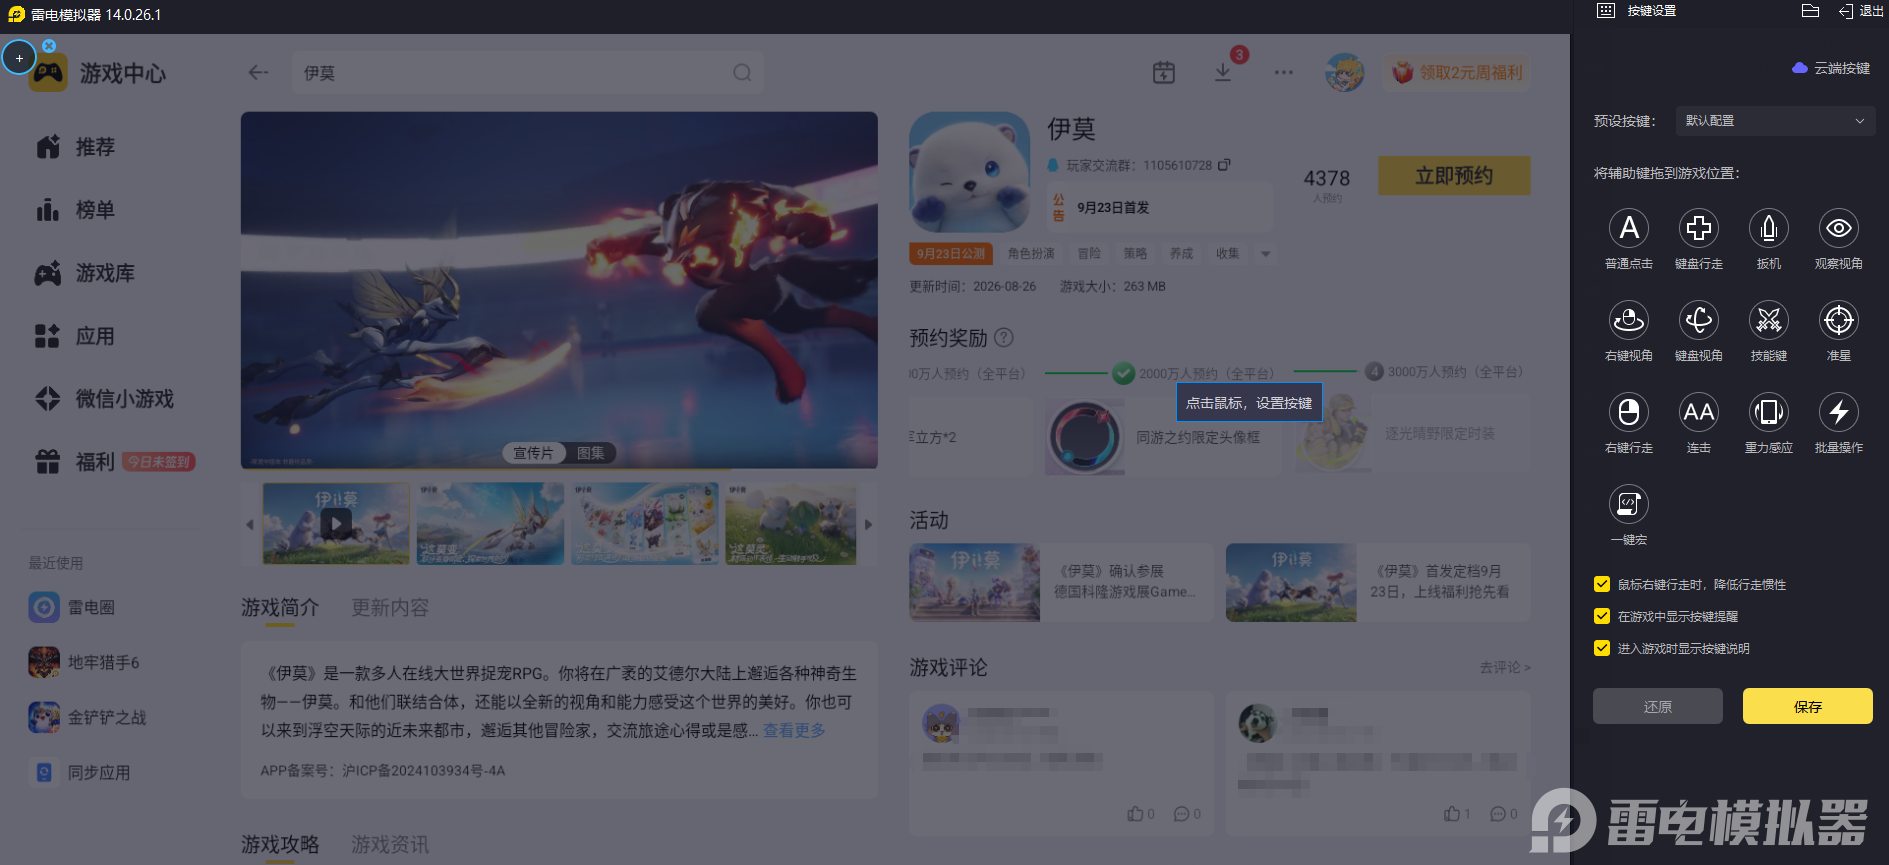
Task: Show next screenshots with right carousel arrow
Action: pos(868,524)
